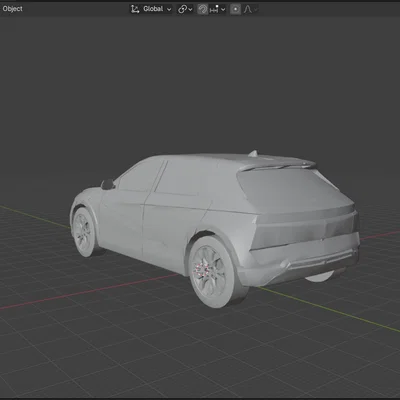The image size is (400, 400).
Task: Open the Global transform orientation dropdown
Action: (x=151, y=9)
